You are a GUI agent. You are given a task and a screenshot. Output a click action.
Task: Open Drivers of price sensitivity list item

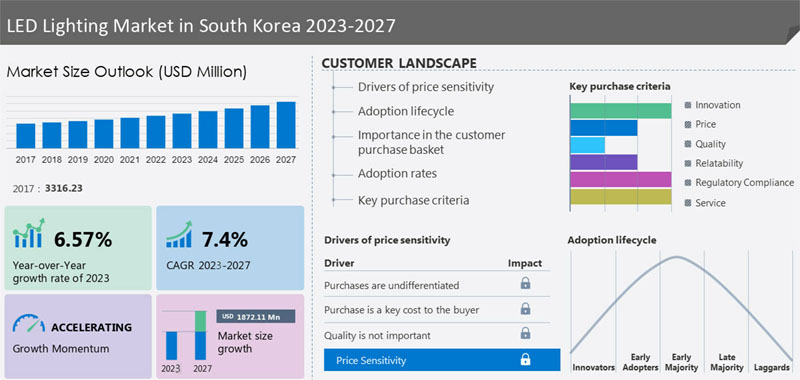click(x=426, y=87)
